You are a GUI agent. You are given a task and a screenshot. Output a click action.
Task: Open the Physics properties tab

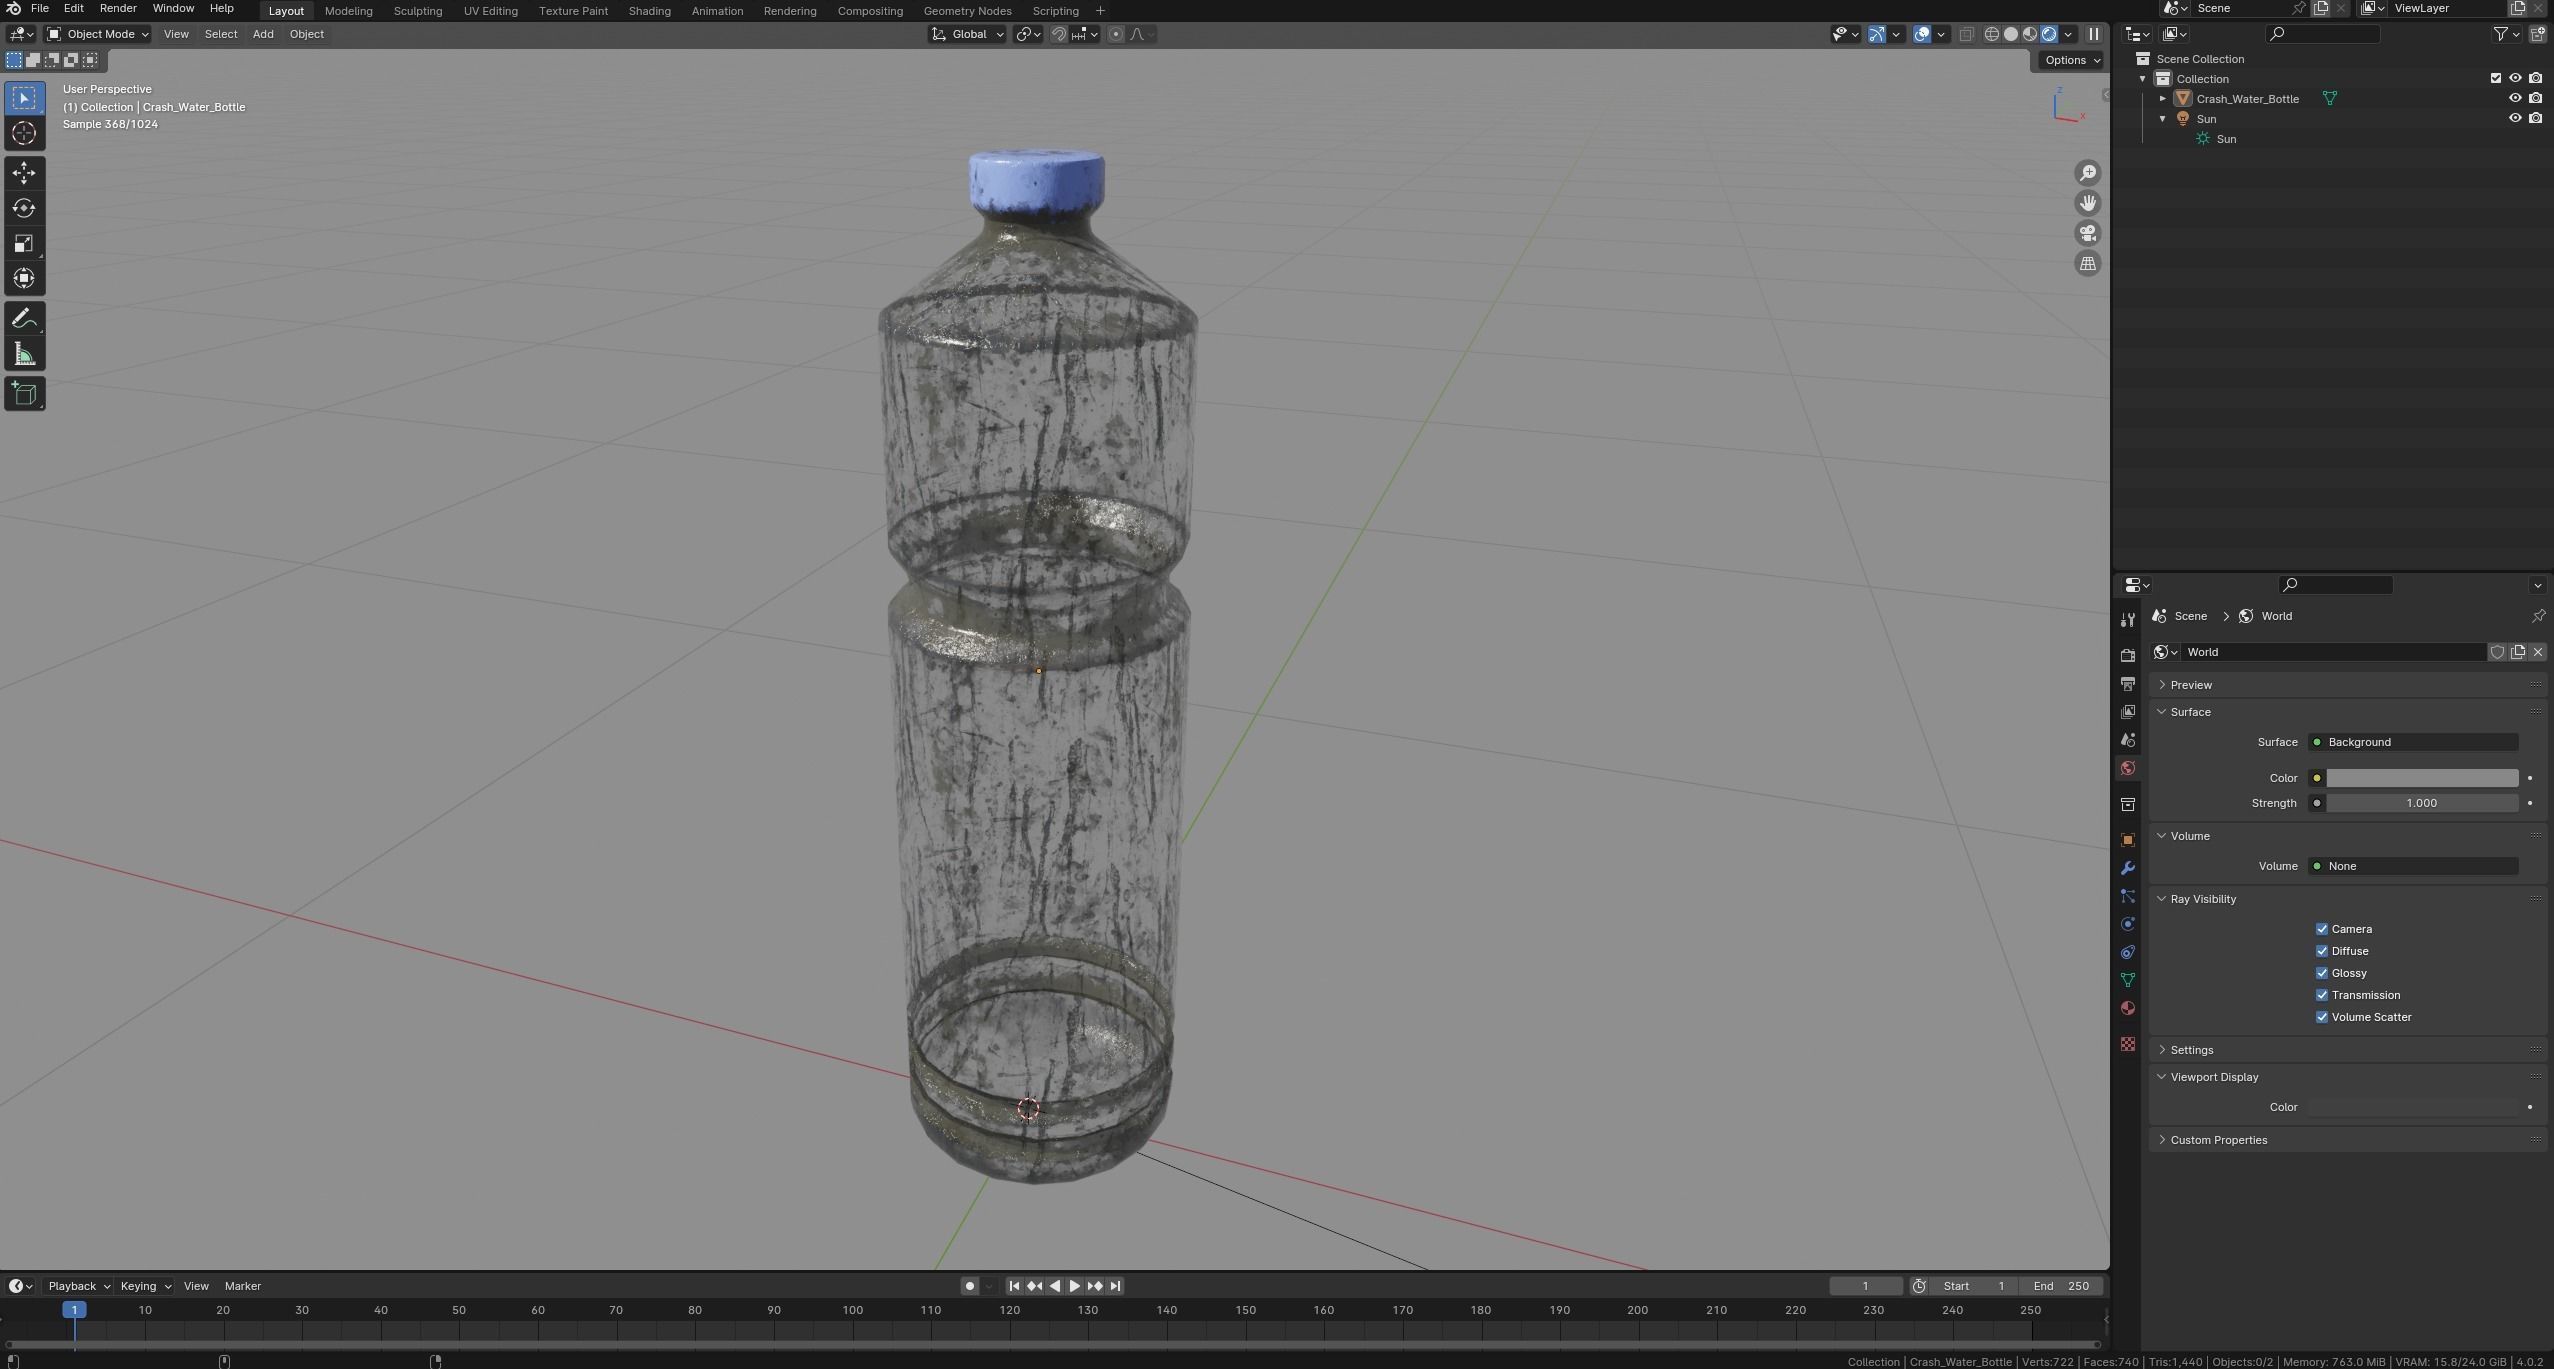(2127, 924)
